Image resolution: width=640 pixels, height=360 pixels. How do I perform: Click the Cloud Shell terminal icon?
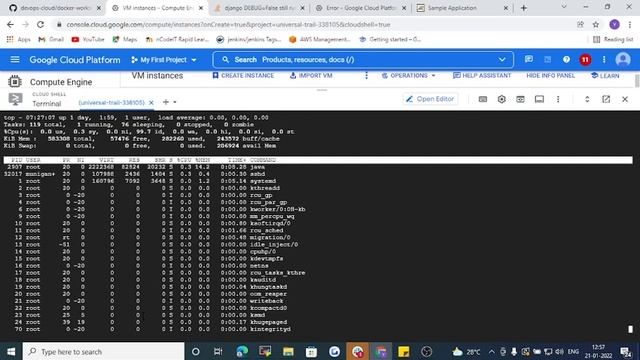point(16,99)
